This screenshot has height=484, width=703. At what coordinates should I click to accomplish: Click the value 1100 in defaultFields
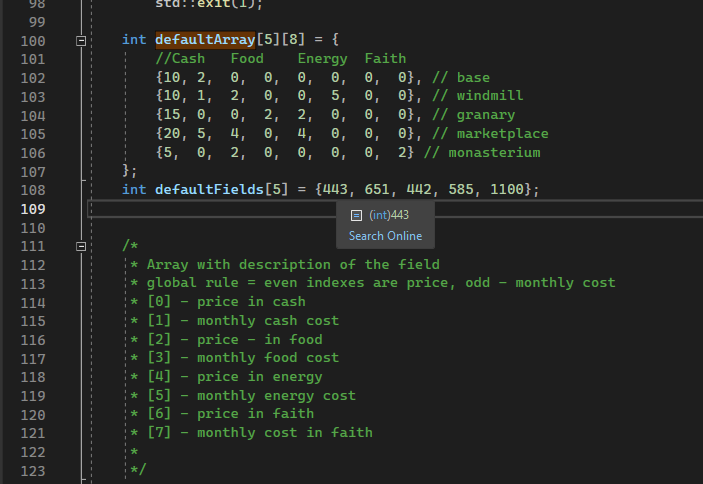(510, 190)
